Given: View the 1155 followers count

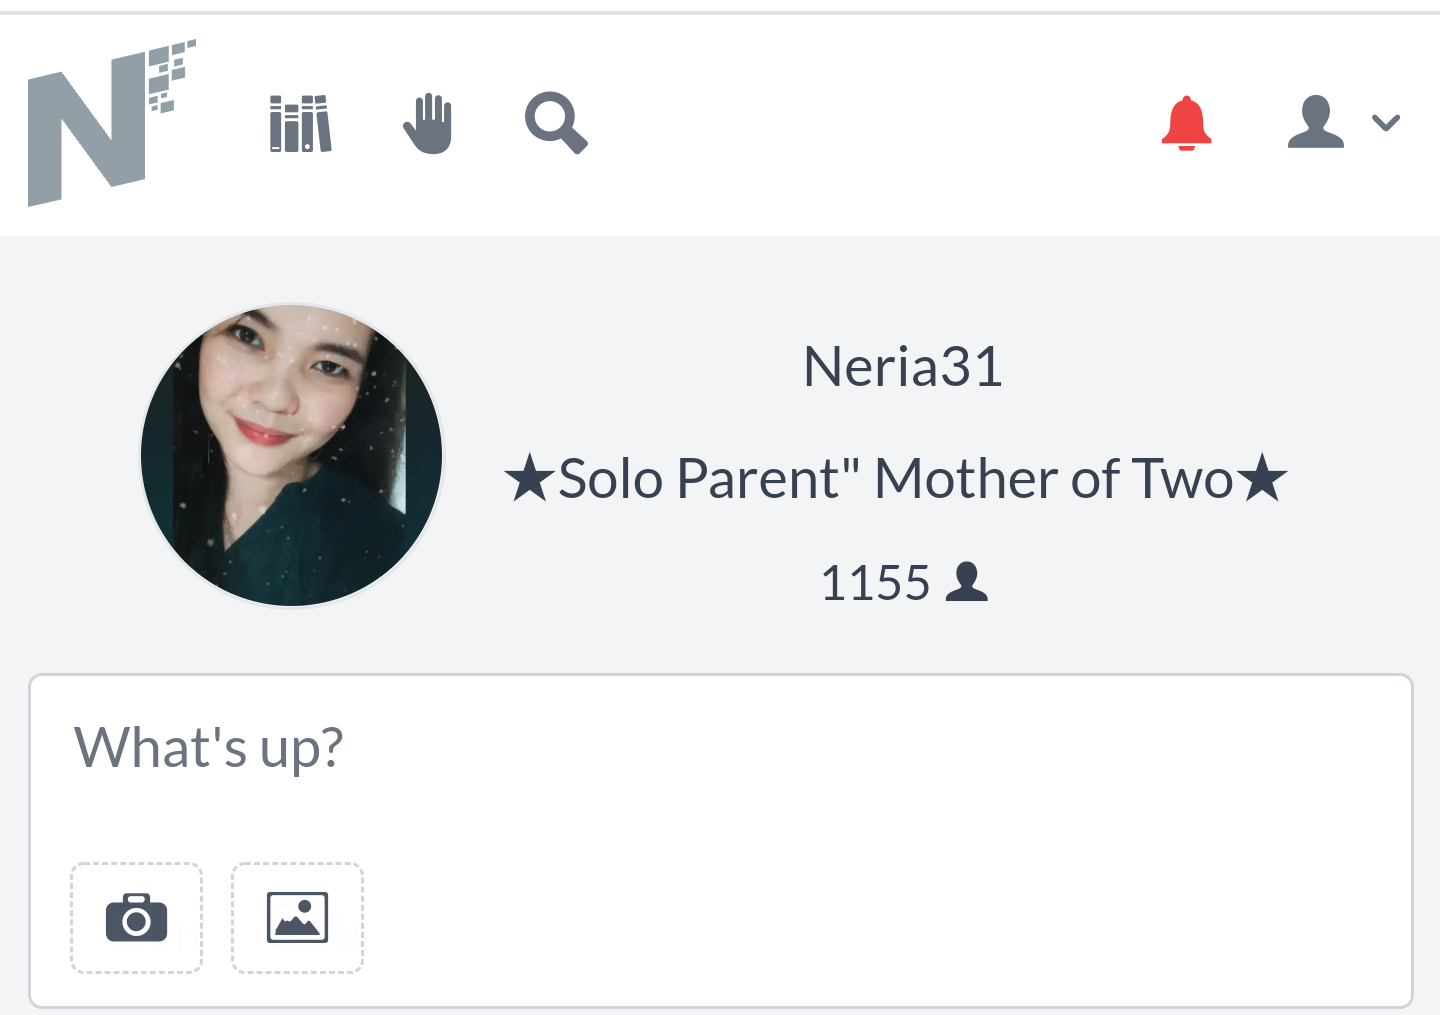Looking at the screenshot, I should 875,582.
